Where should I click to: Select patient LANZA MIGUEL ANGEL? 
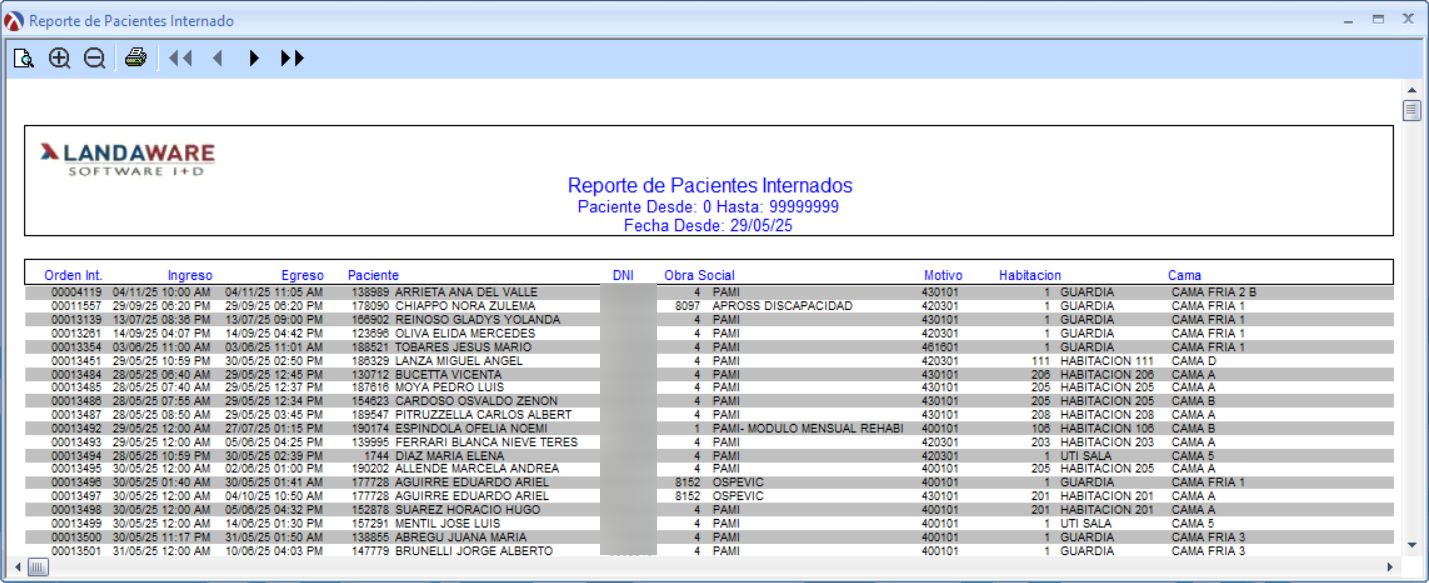(460, 360)
